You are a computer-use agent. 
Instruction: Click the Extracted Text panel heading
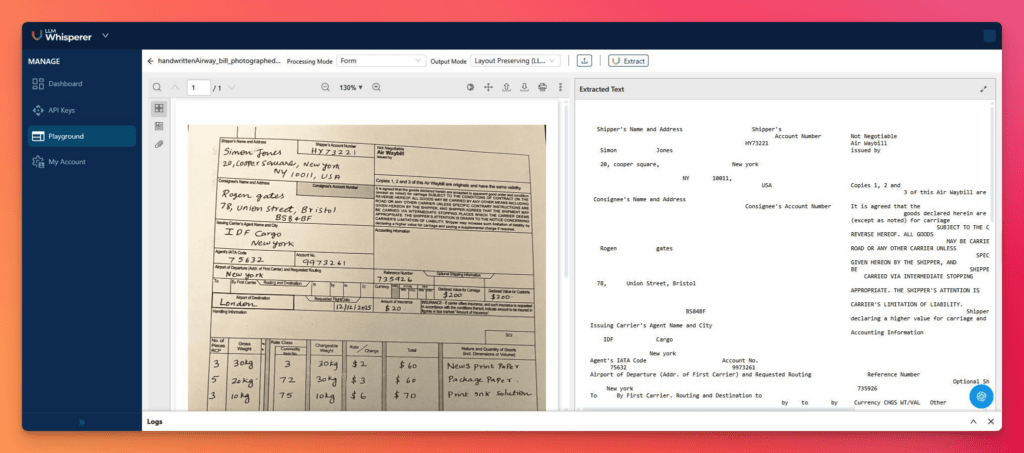pos(601,89)
